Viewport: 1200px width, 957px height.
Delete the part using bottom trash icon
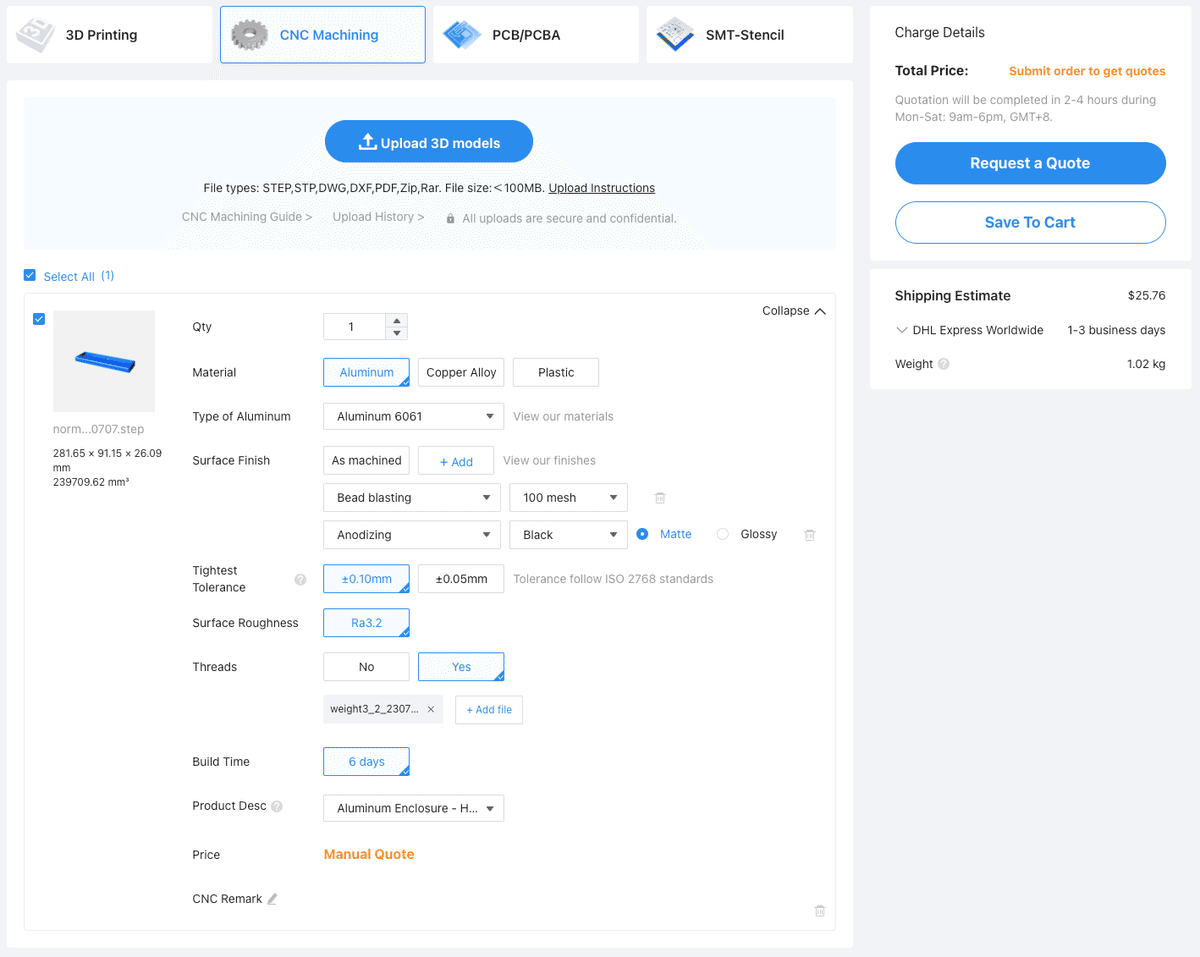(x=820, y=911)
